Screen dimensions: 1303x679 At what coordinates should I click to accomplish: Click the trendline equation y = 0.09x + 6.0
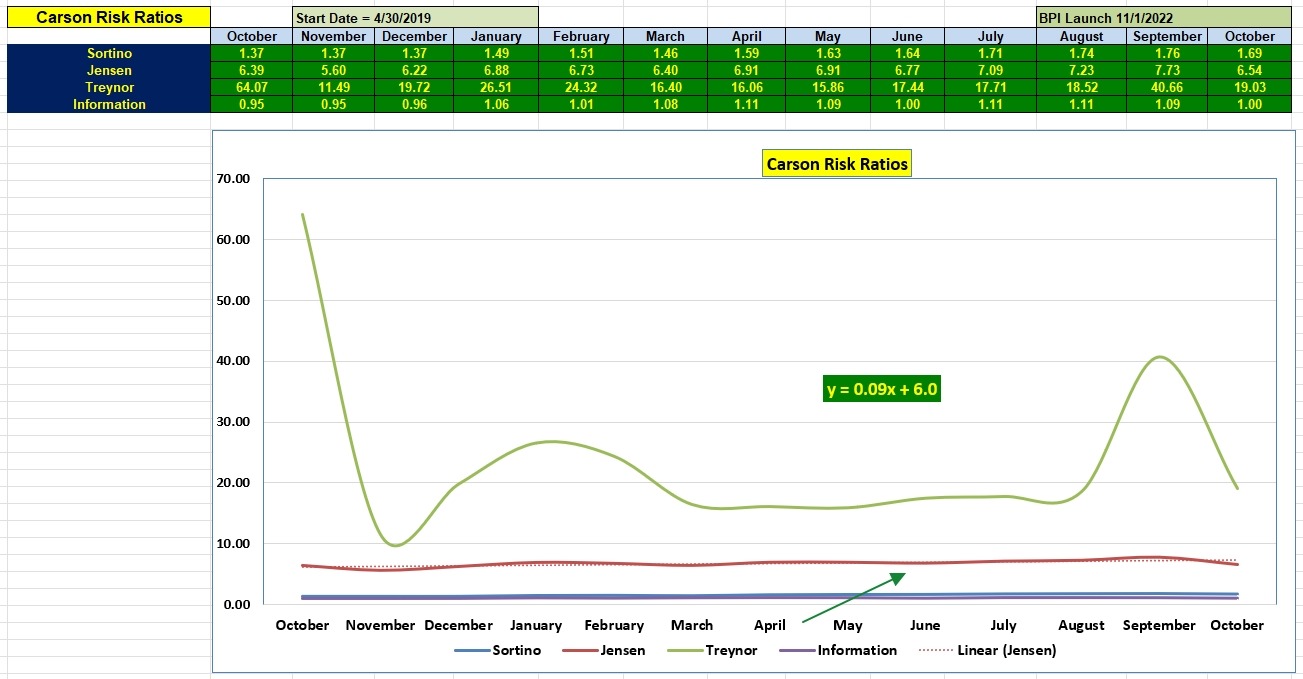click(x=882, y=389)
